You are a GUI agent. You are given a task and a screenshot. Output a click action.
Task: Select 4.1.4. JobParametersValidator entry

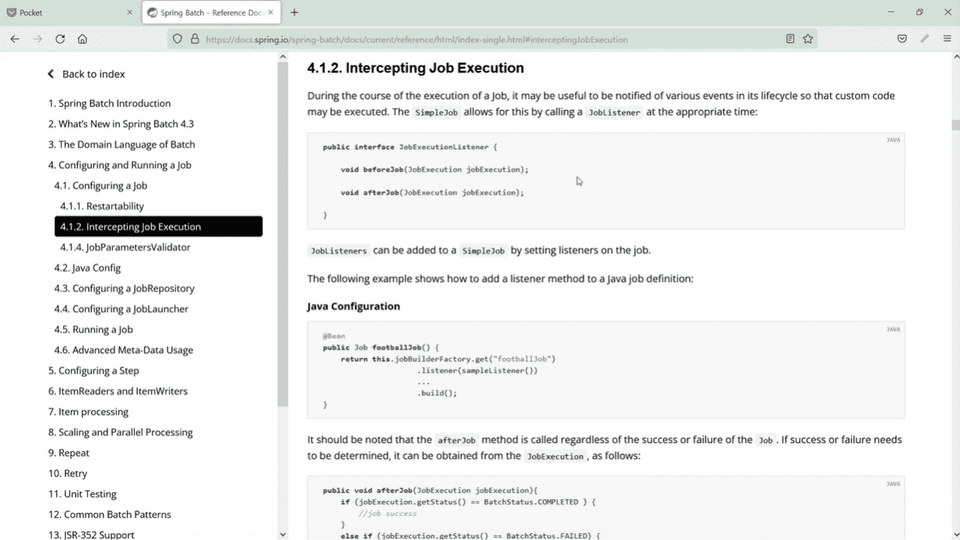click(126, 247)
